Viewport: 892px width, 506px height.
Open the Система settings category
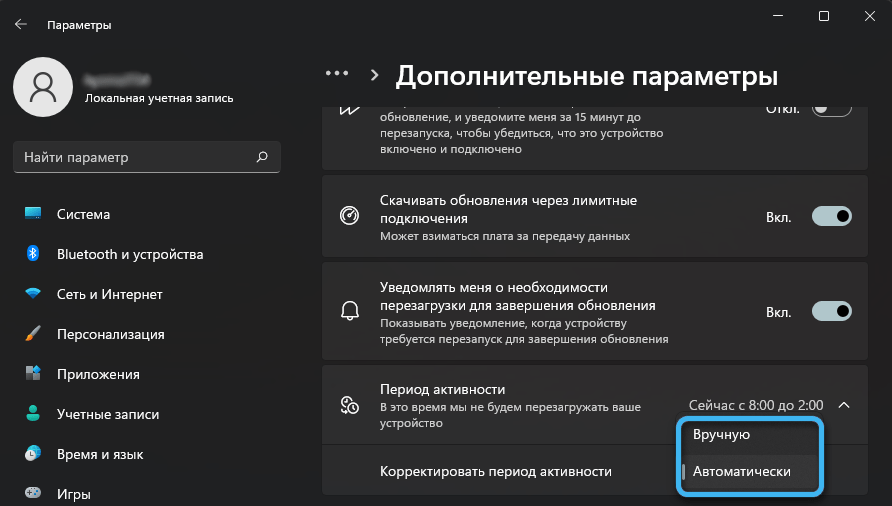[83, 214]
